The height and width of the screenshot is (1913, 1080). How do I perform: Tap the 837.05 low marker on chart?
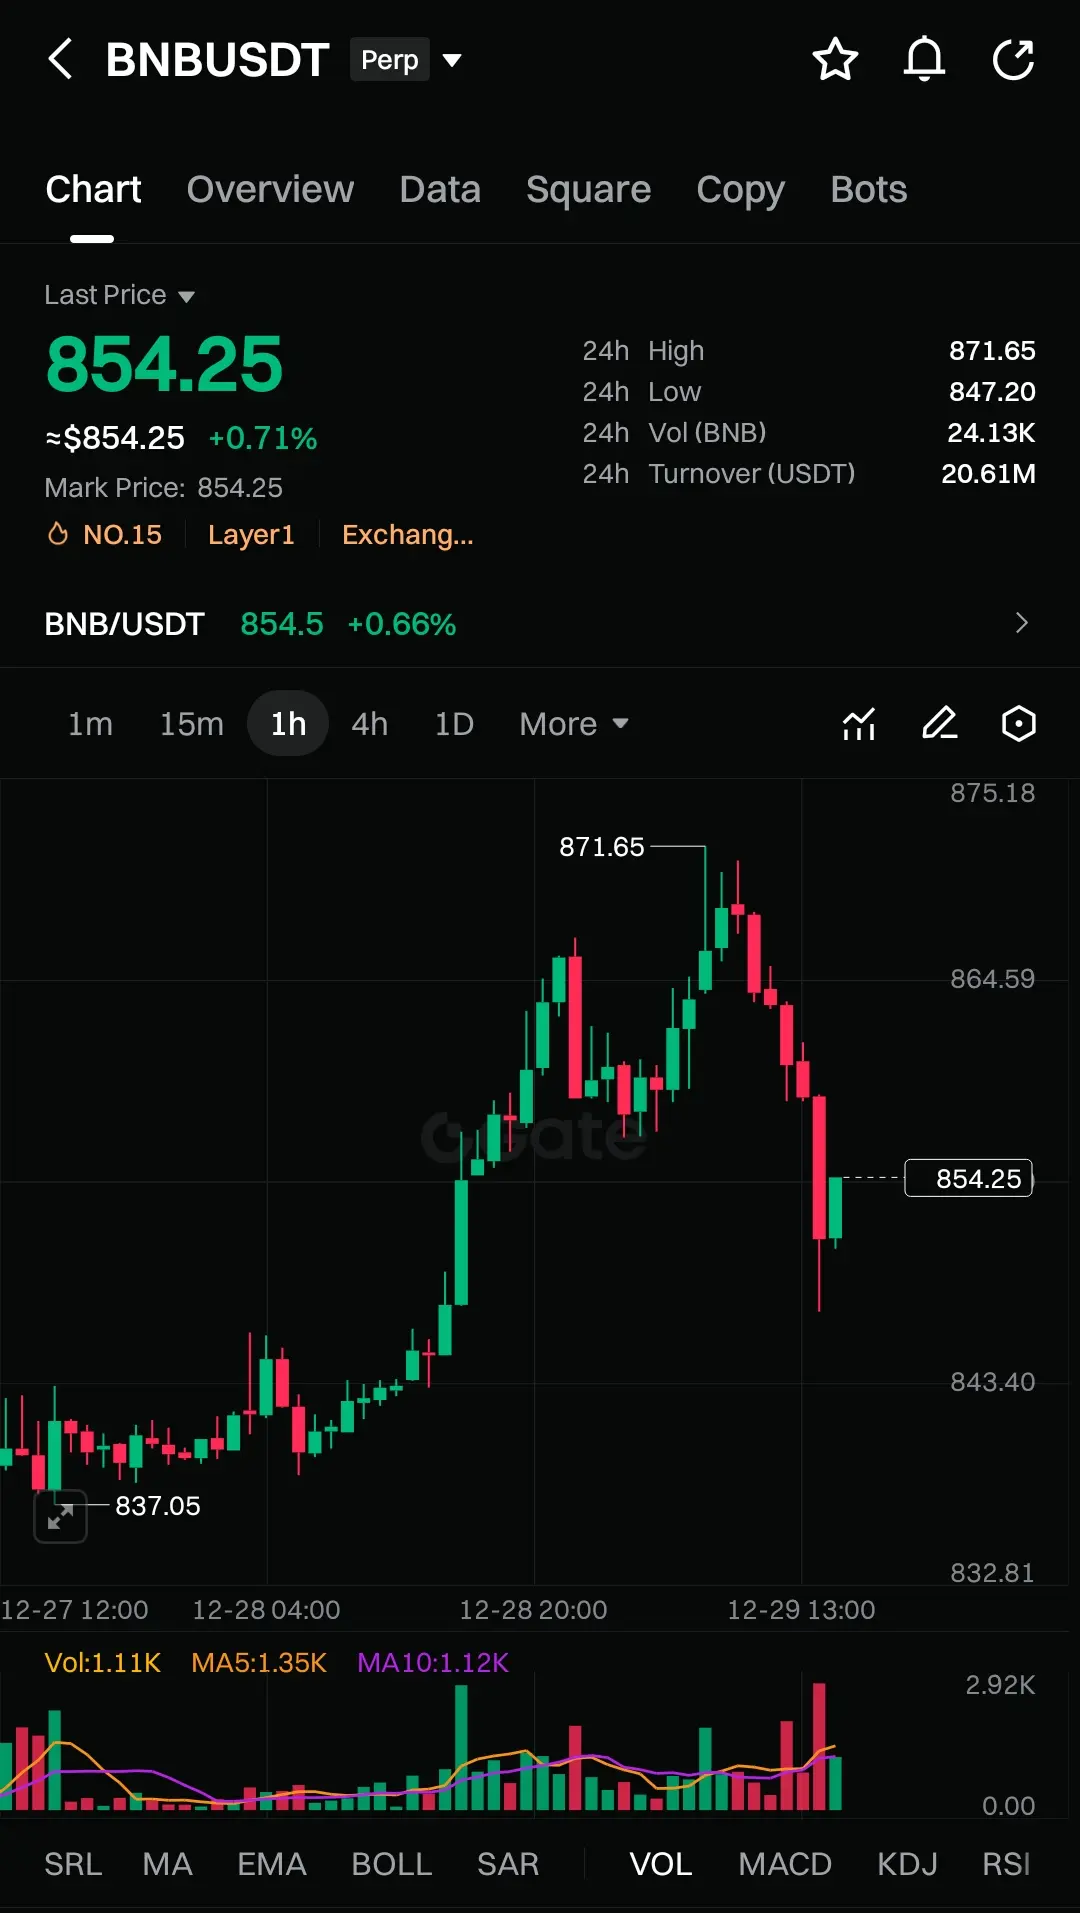coord(157,1506)
